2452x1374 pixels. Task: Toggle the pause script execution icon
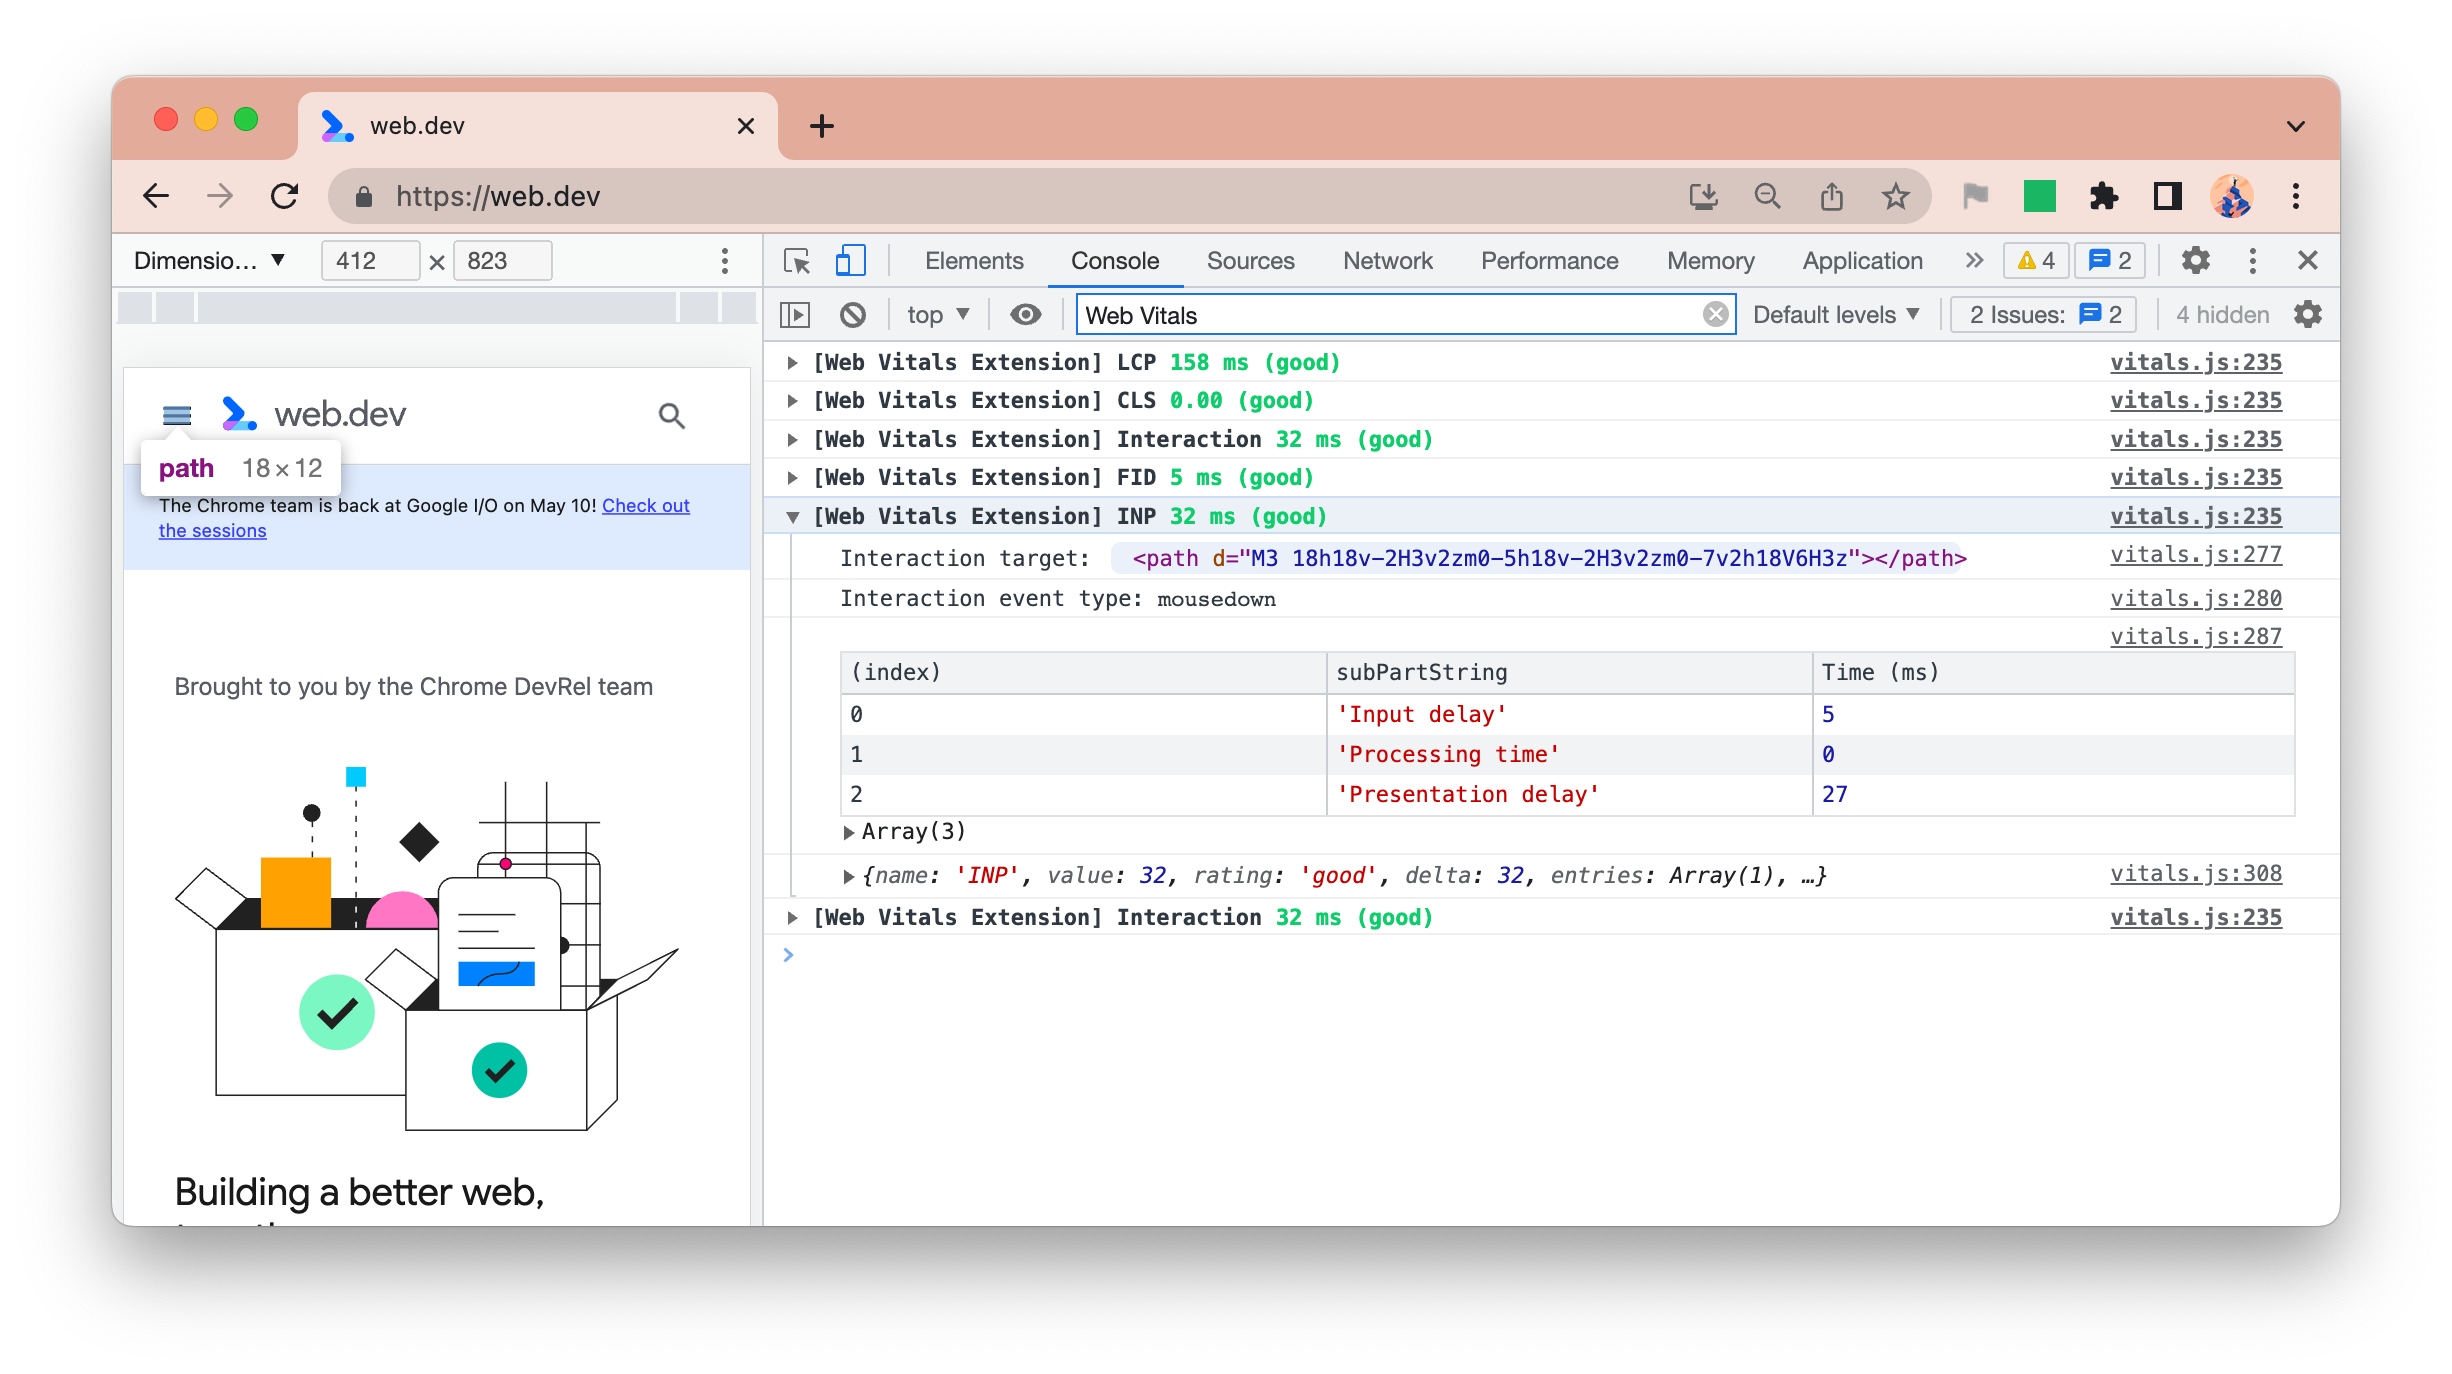click(x=797, y=313)
